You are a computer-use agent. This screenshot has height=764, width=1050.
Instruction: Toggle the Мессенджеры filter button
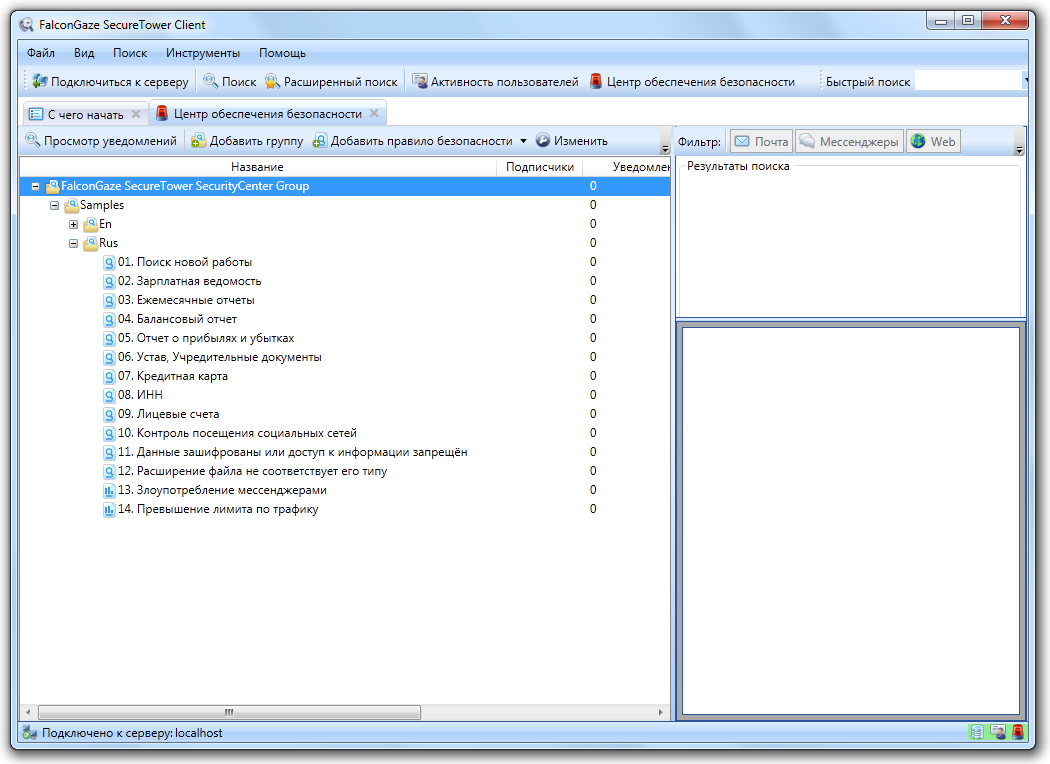pyautogui.click(x=849, y=141)
